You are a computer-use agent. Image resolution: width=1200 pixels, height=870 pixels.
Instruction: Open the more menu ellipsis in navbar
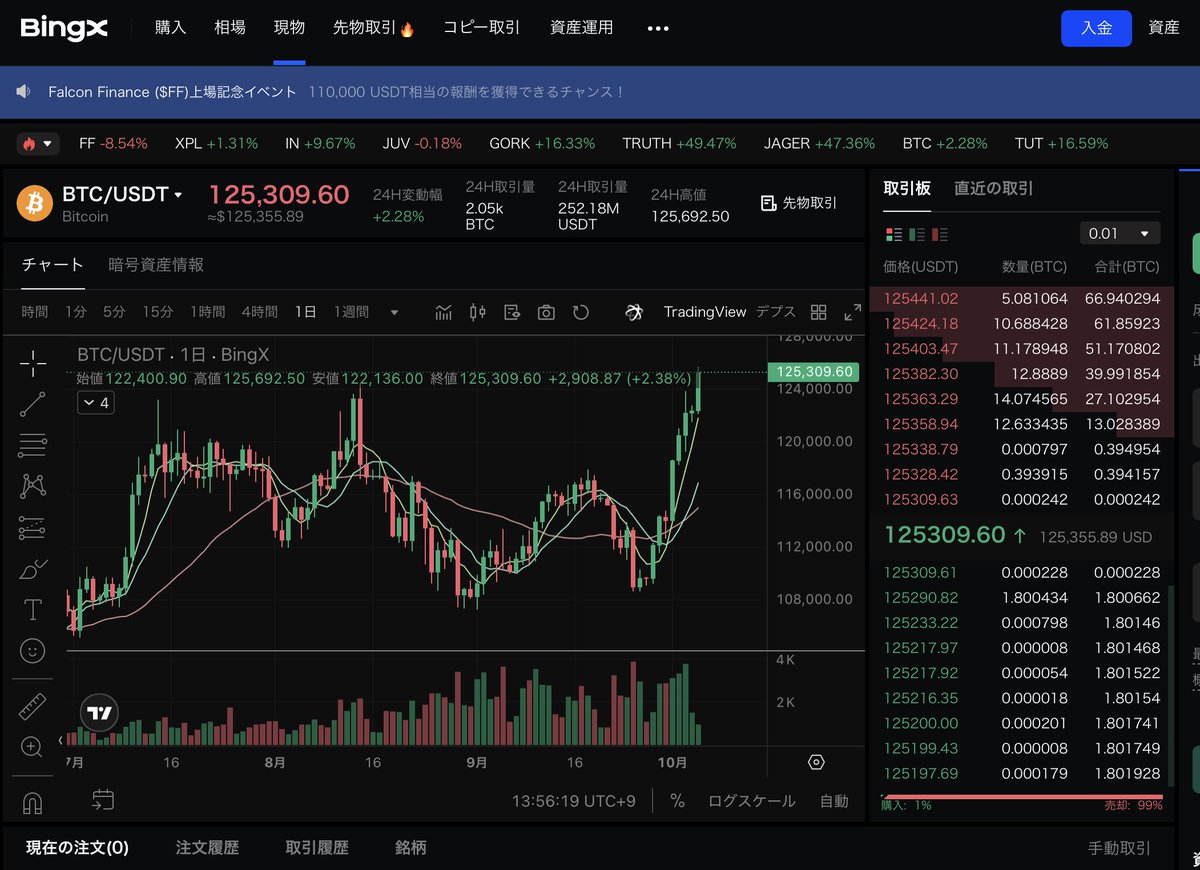pos(658,28)
